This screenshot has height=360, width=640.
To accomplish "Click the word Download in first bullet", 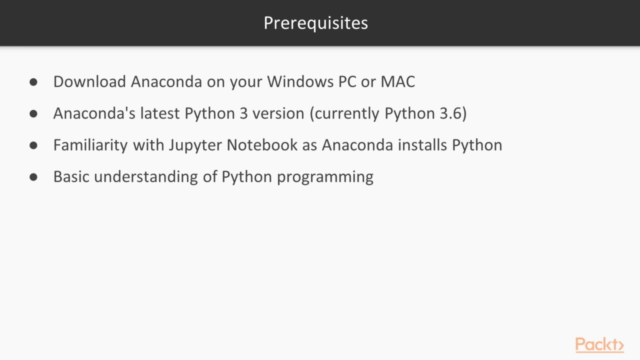I will pyautogui.click(x=89, y=82).
